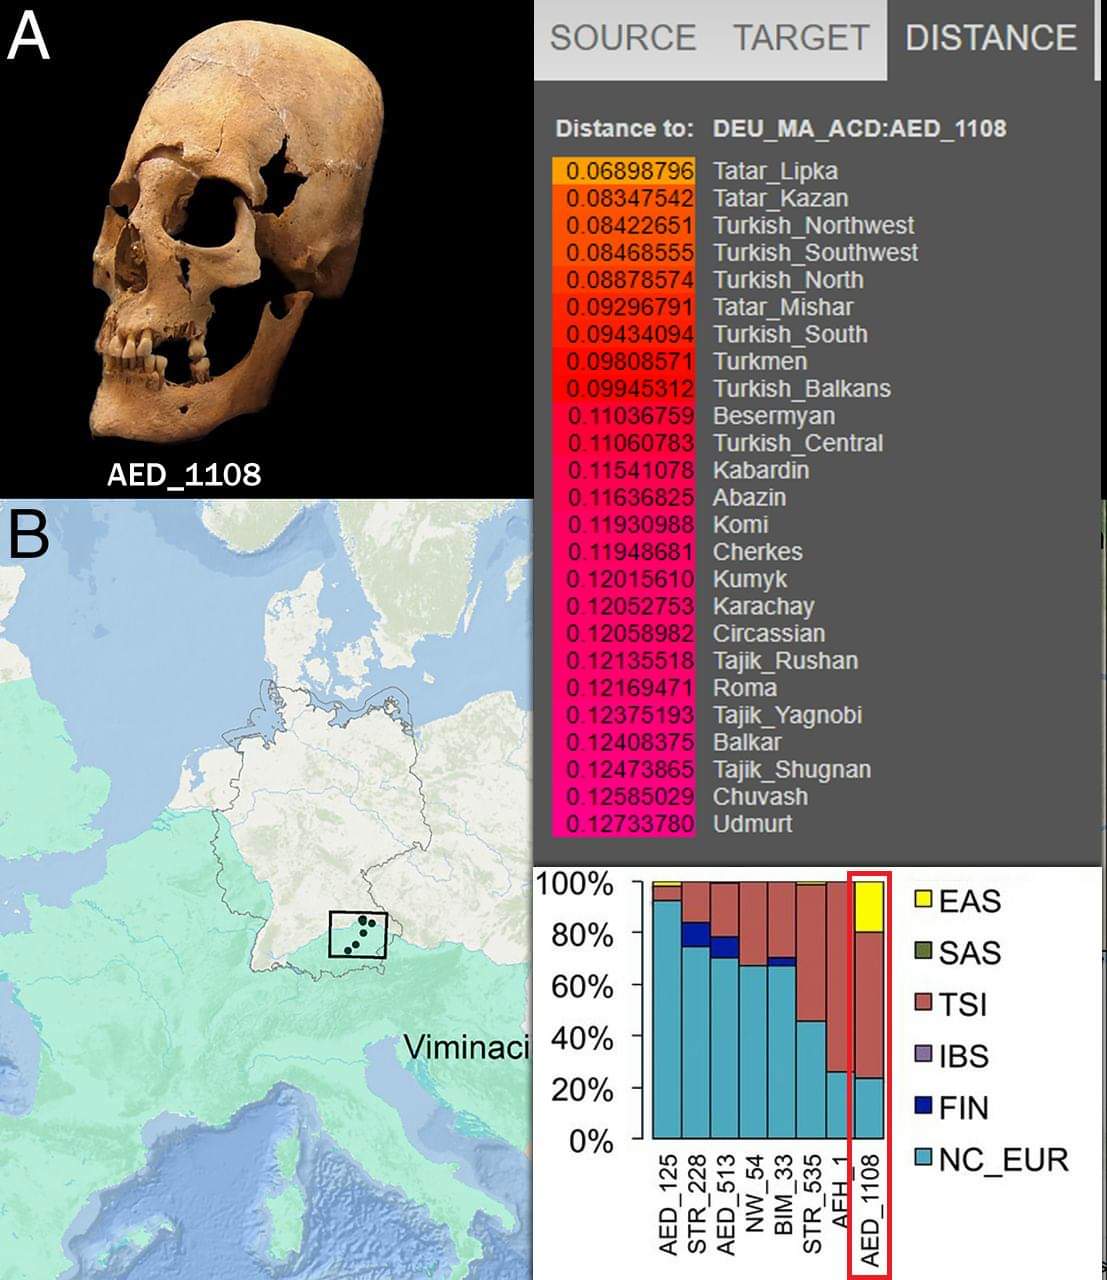Click the AED_513 bar in the chart
Image resolution: width=1107 pixels, height=1280 pixels.
pyautogui.click(x=725, y=1010)
